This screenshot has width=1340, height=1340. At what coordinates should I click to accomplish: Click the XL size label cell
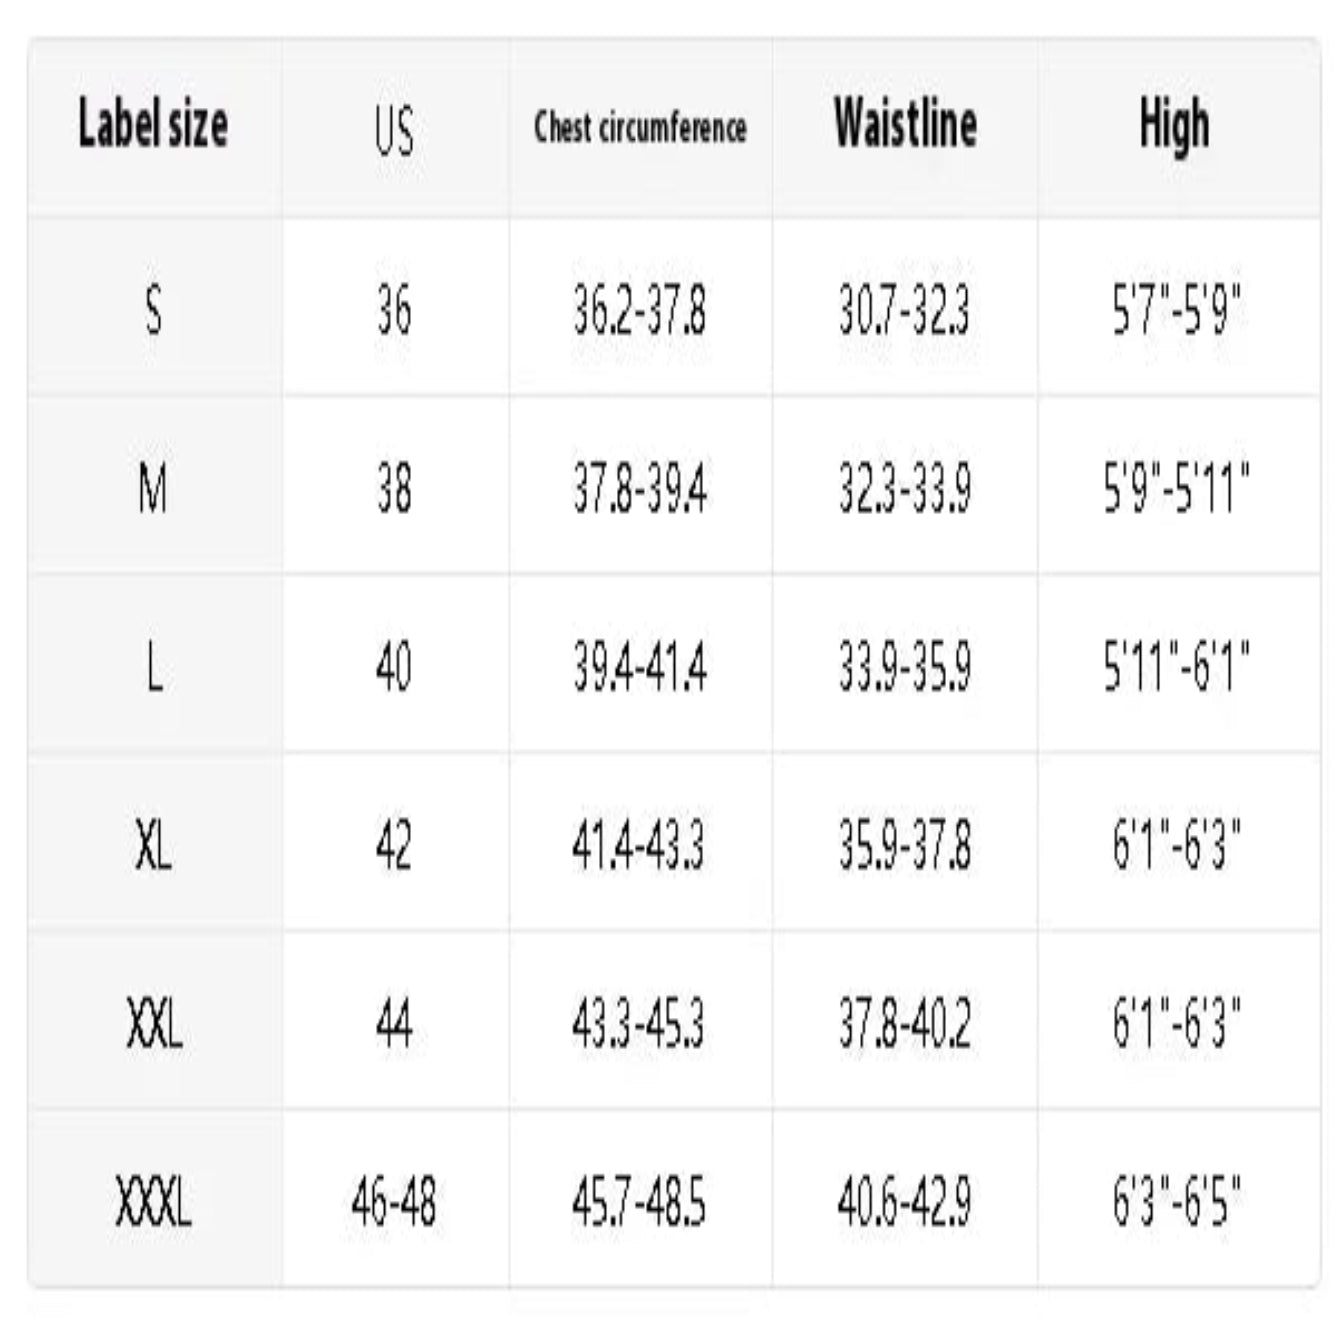[x=153, y=845]
